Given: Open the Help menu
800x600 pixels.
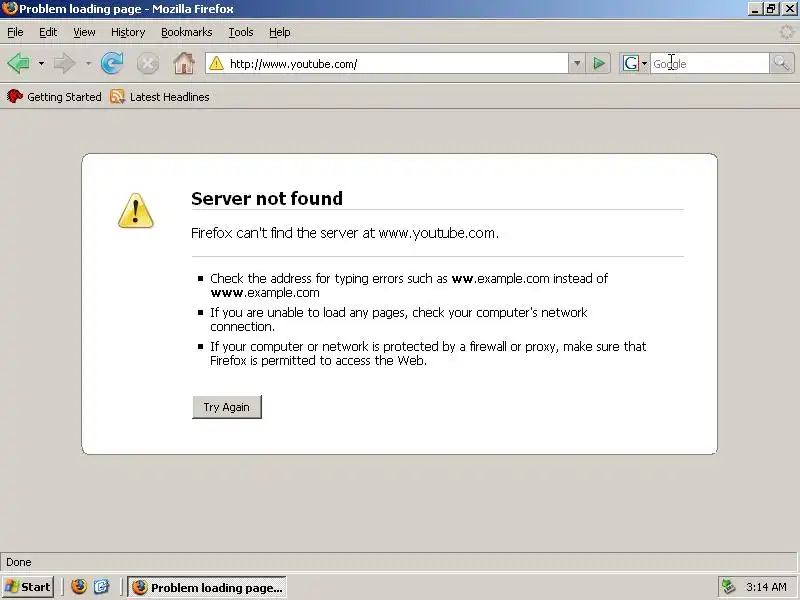Looking at the screenshot, I should [280, 32].
